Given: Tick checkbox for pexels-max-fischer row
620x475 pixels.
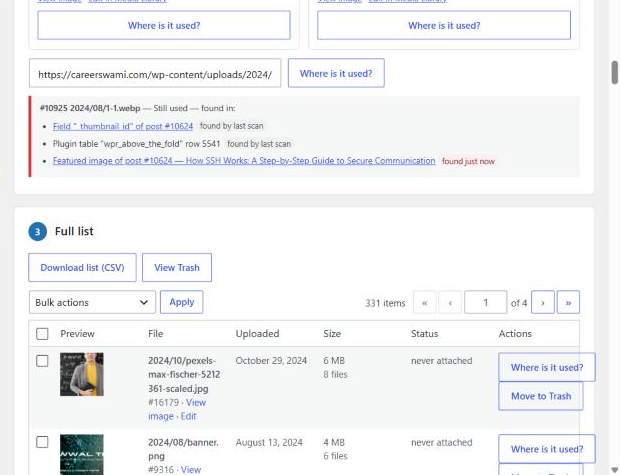Looking at the screenshot, I should 42,361.
